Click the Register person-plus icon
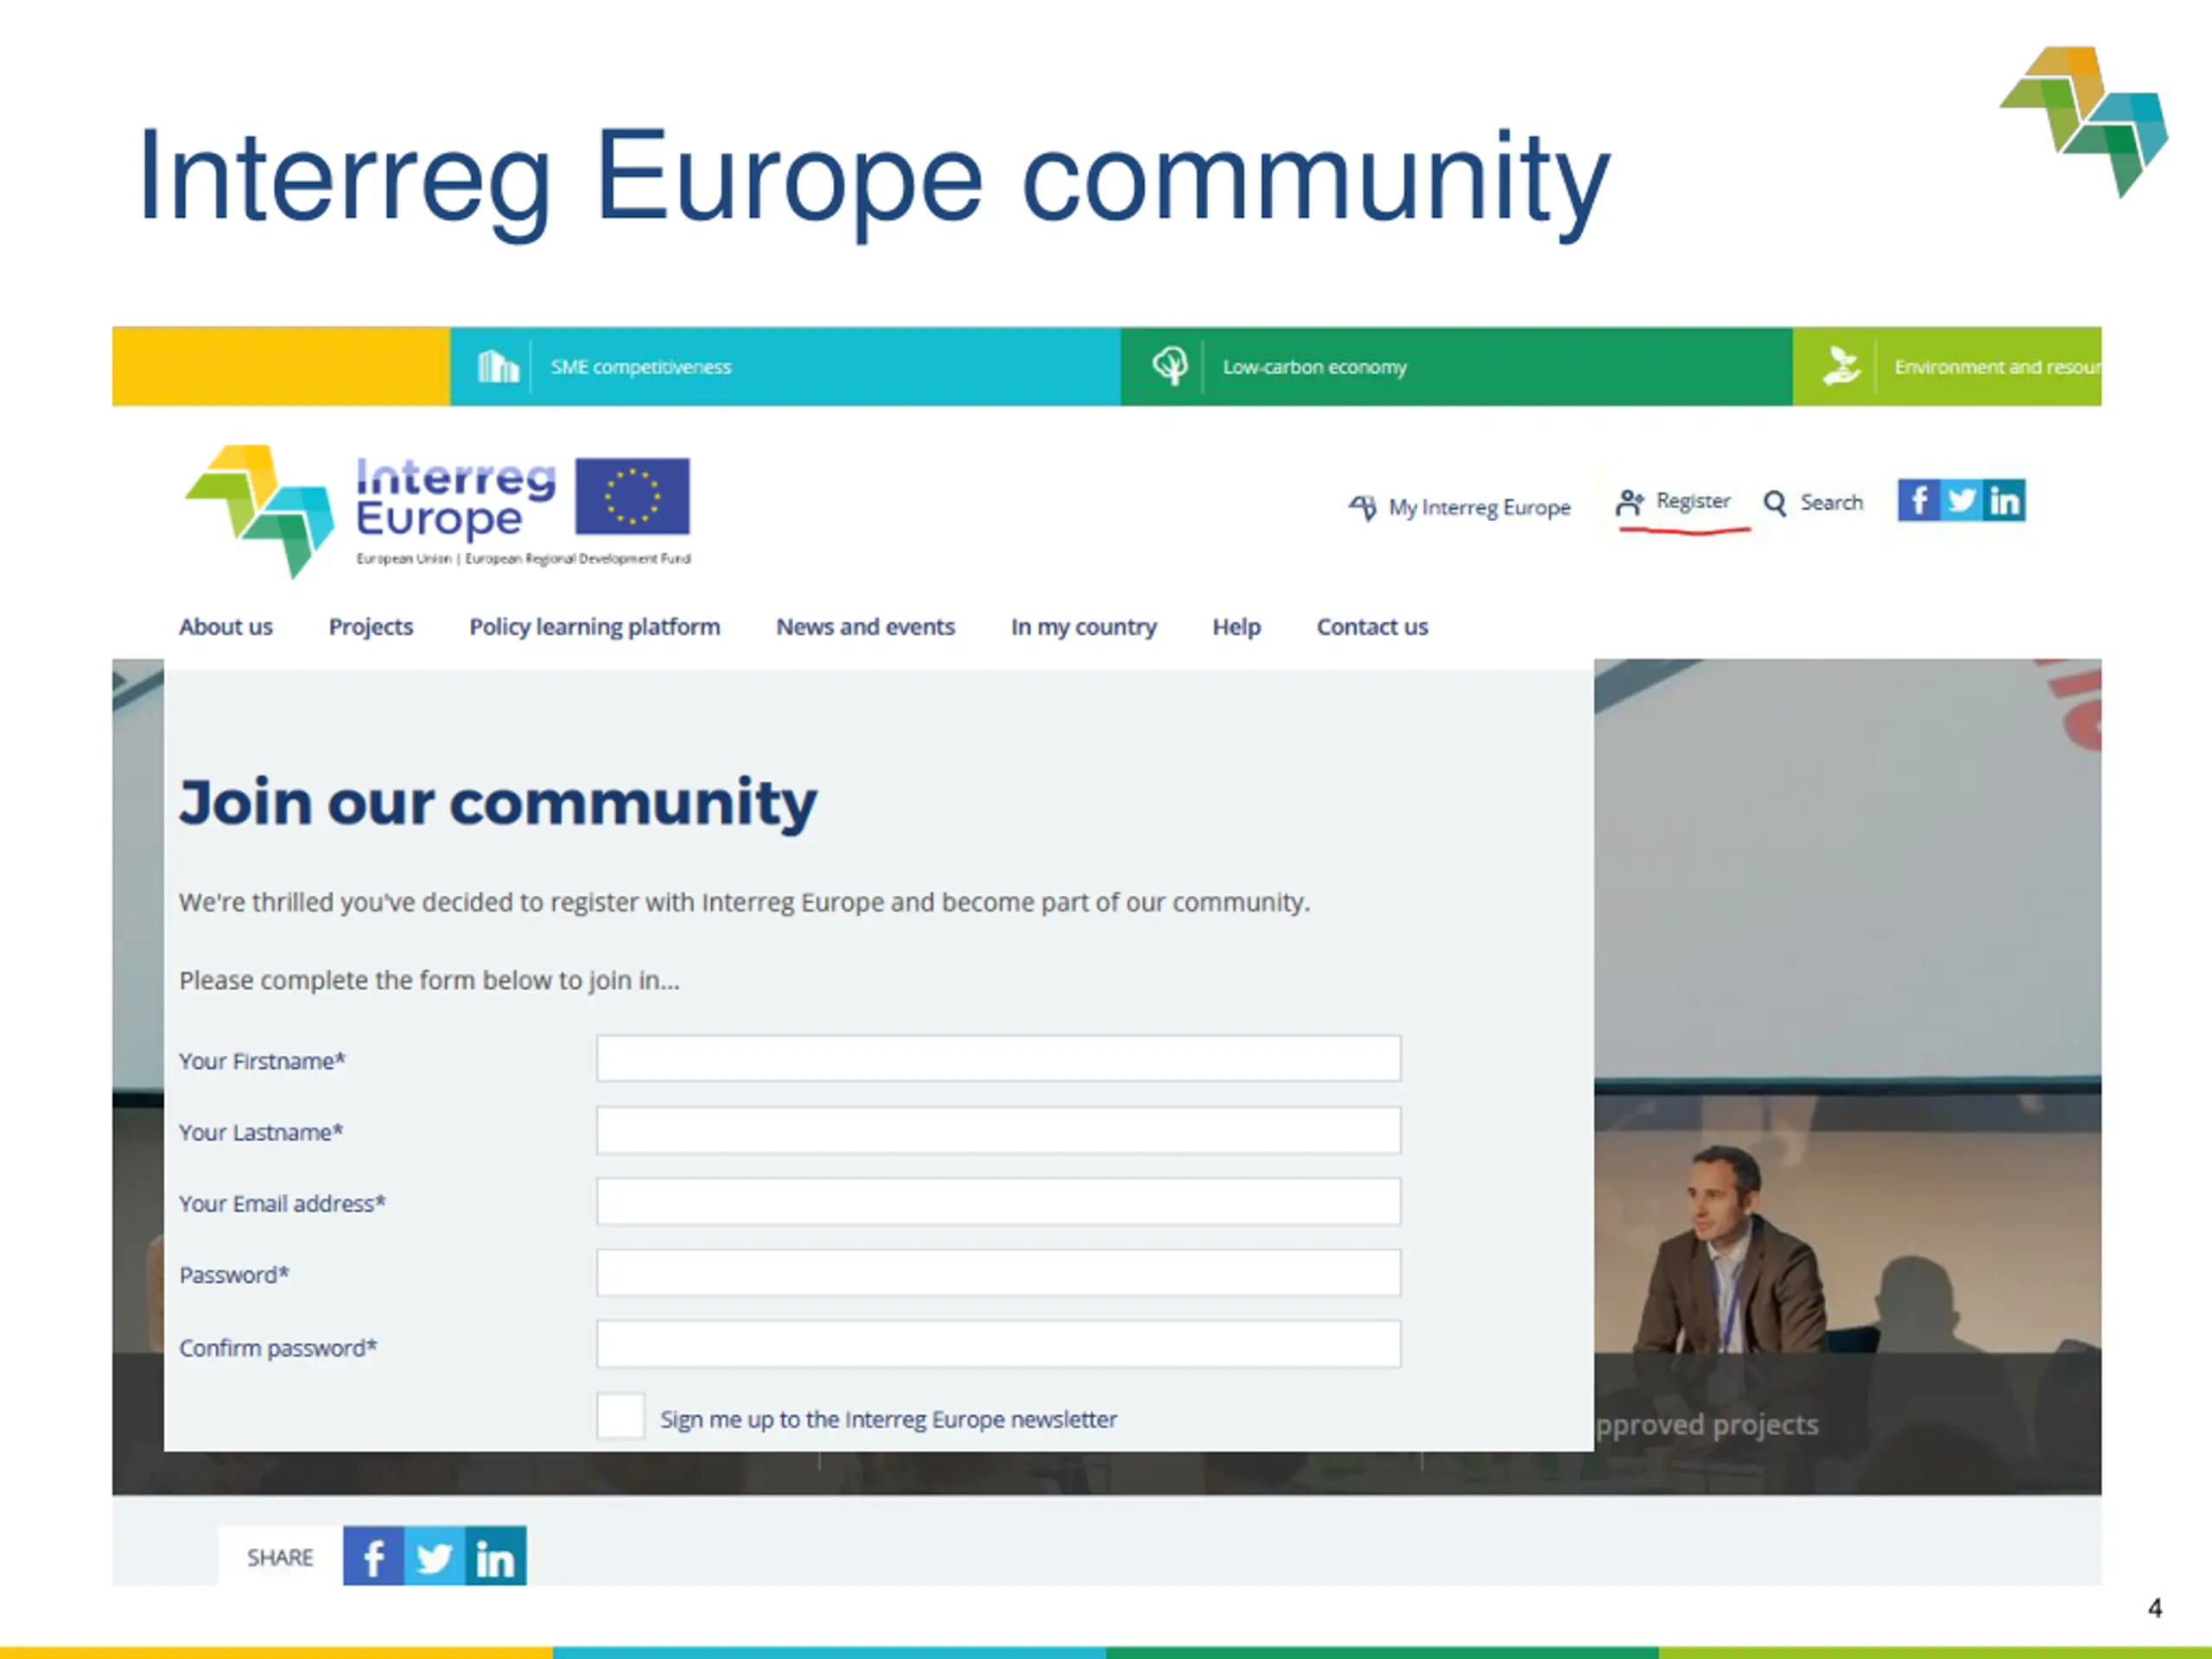Viewport: 2212px width, 1659px height. point(1629,503)
